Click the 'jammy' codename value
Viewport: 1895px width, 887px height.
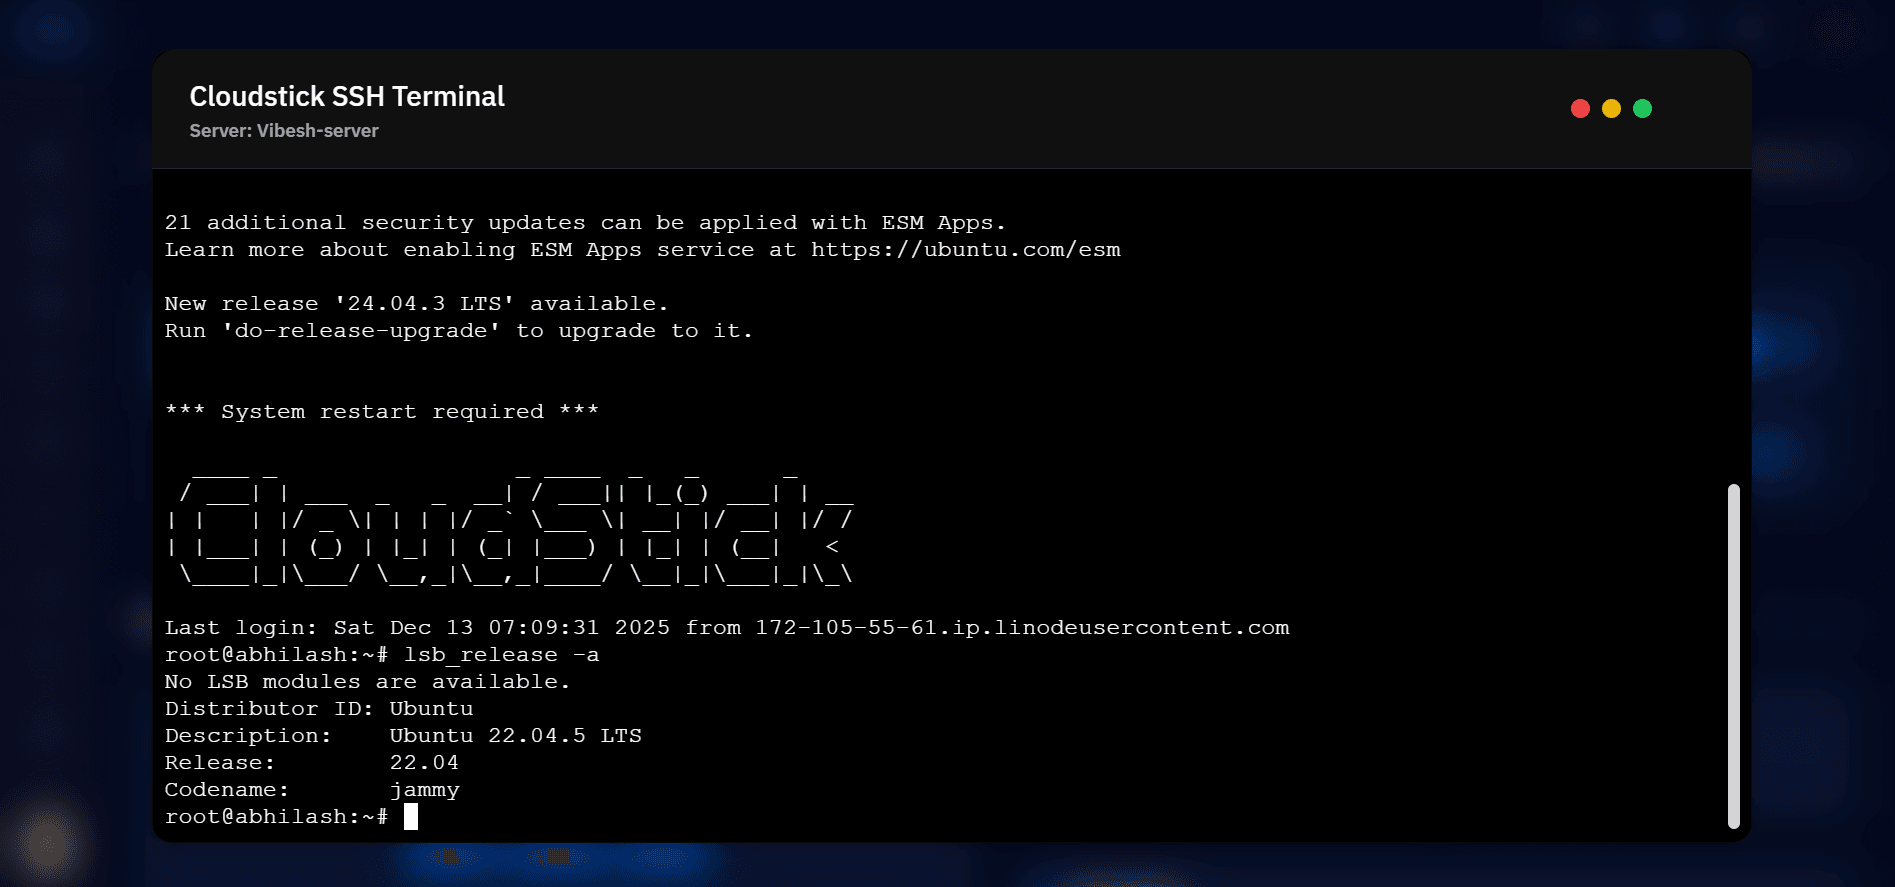[424, 790]
